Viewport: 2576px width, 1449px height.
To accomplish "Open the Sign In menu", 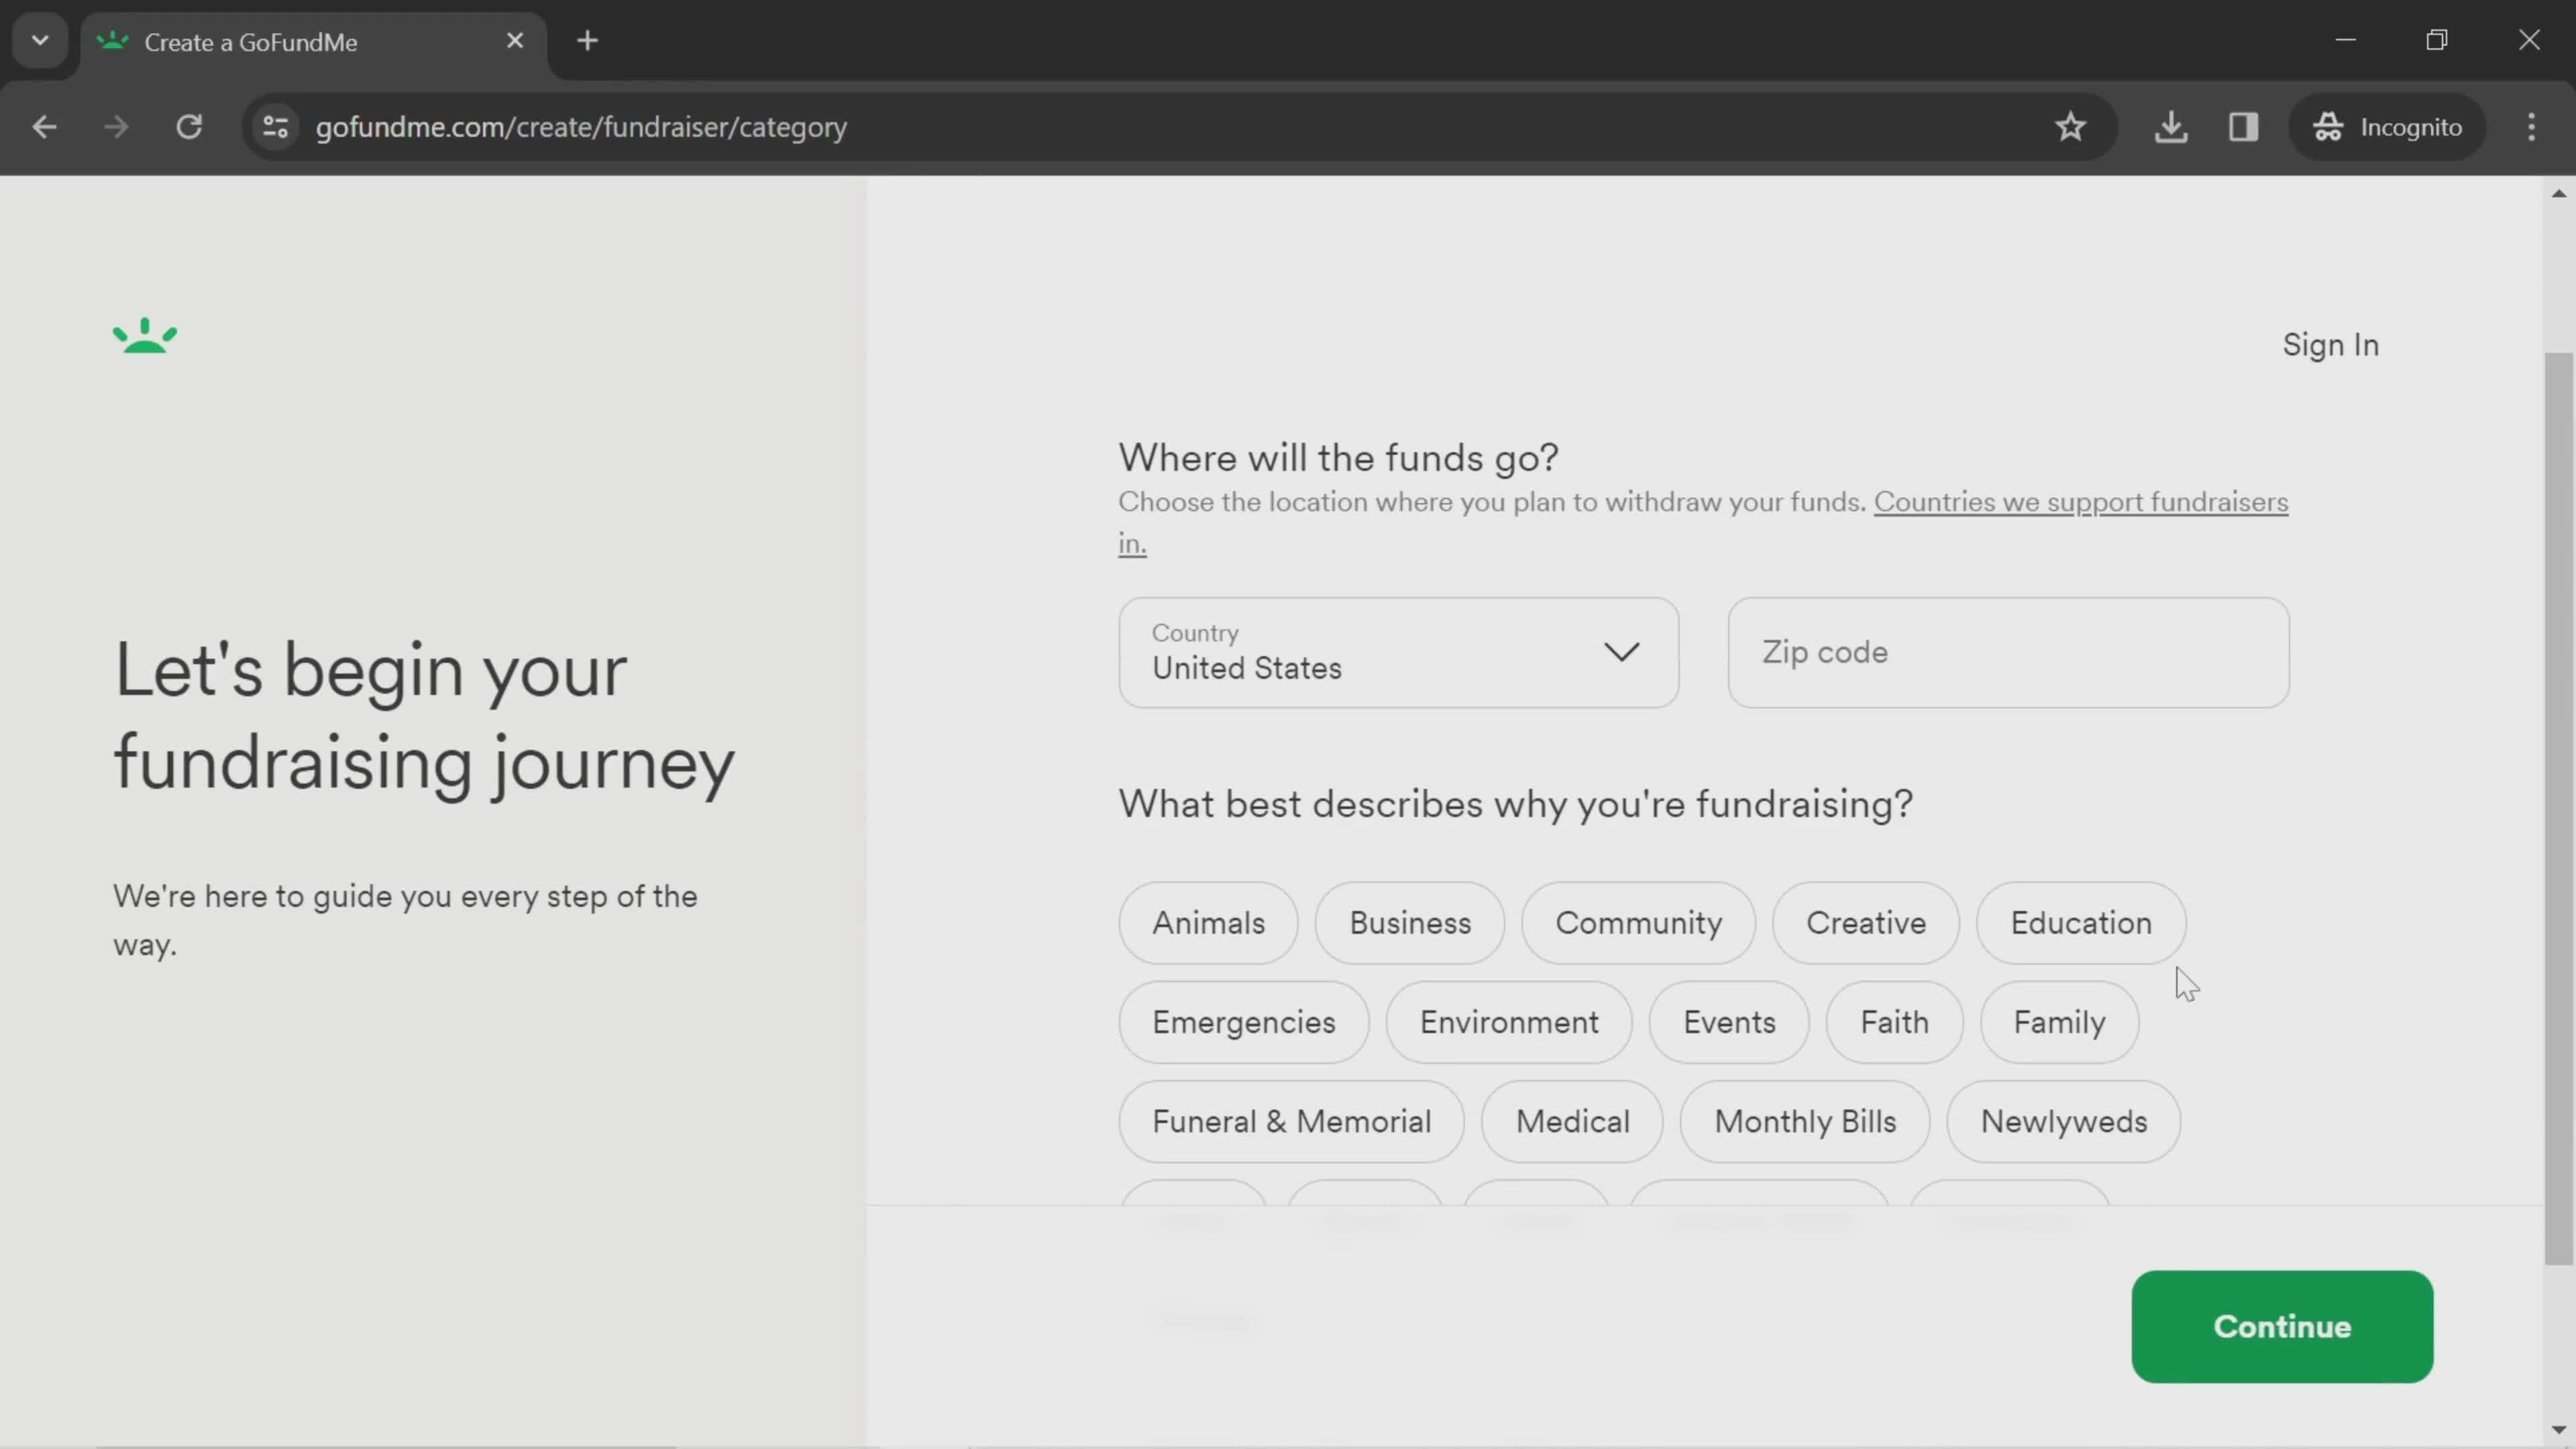I will tap(2330, 345).
